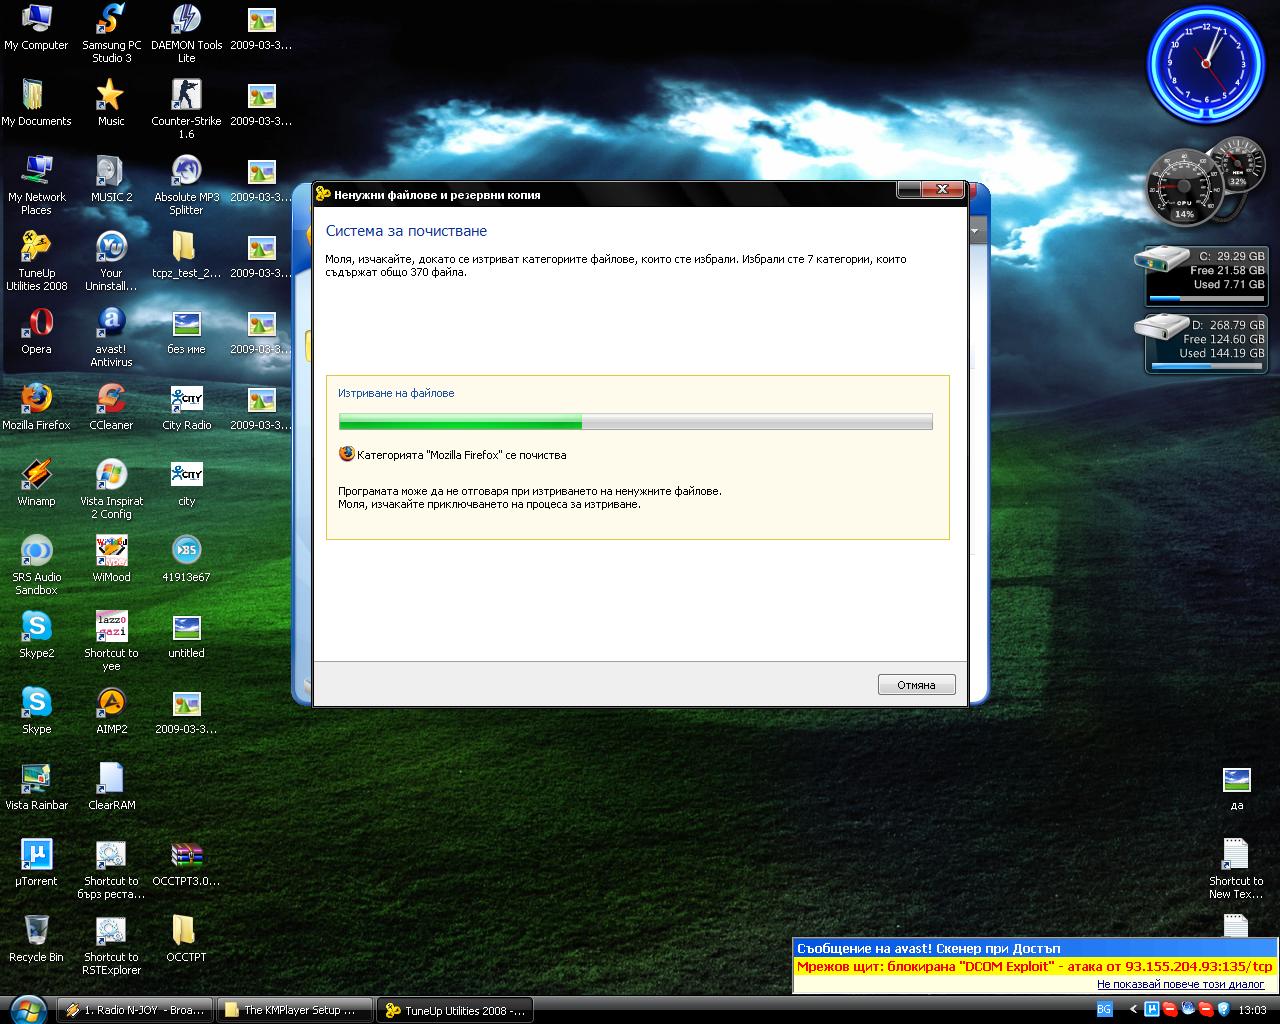Launch the AIMP2 player icon
The width and height of the screenshot is (1280, 1024).
(111, 712)
